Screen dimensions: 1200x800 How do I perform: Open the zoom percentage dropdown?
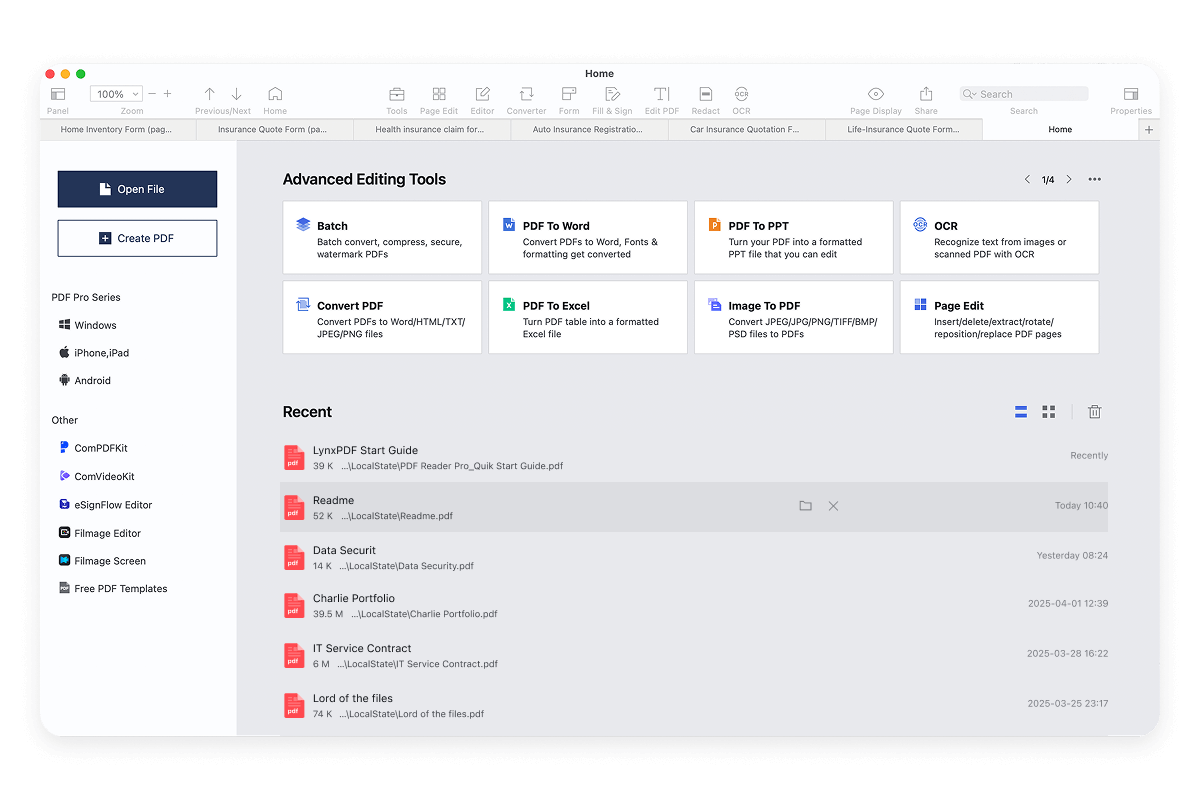[x=117, y=94]
